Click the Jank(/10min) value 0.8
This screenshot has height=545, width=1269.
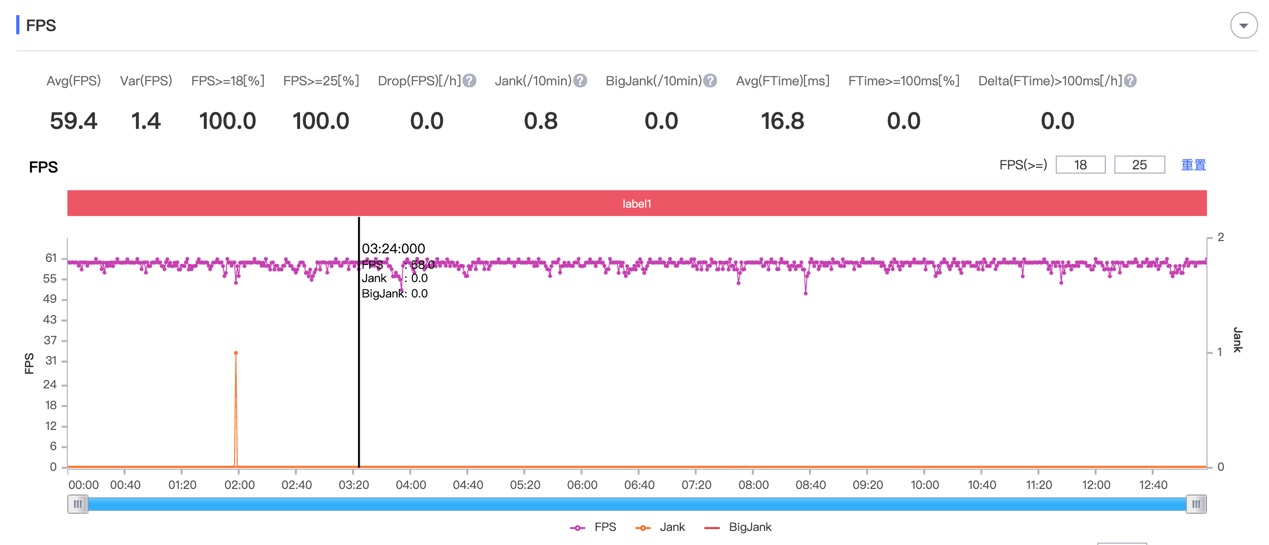coord(541,121)
